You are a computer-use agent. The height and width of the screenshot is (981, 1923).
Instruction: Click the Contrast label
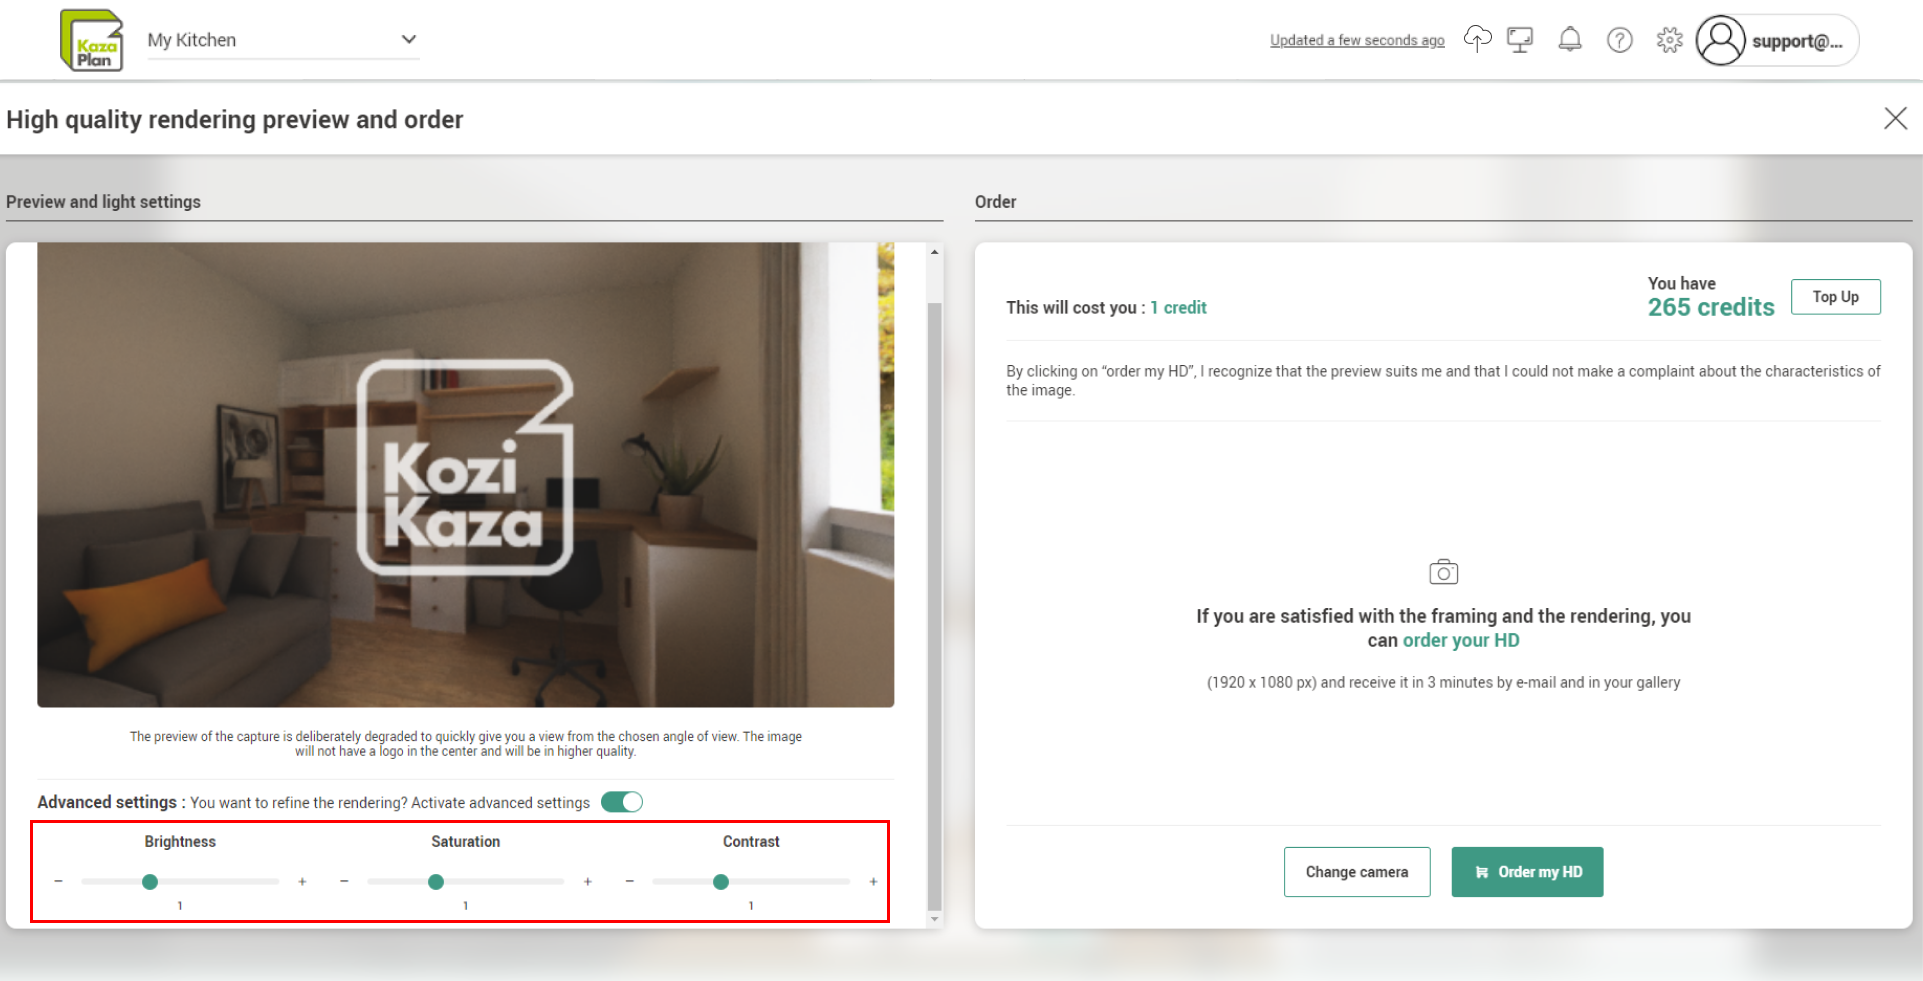pyautogui.click(x=751, y=842)
